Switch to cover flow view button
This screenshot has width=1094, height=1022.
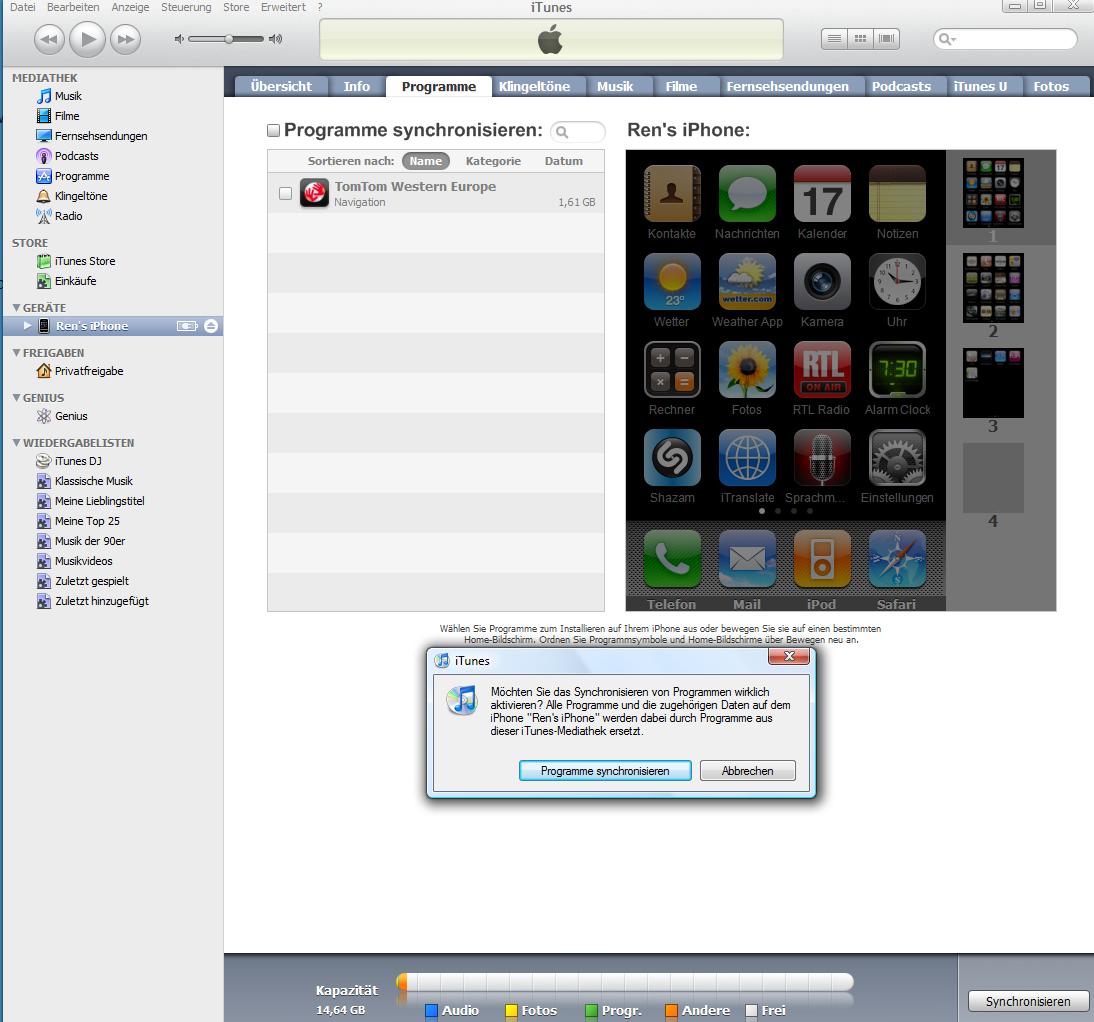tap(886, 39)
